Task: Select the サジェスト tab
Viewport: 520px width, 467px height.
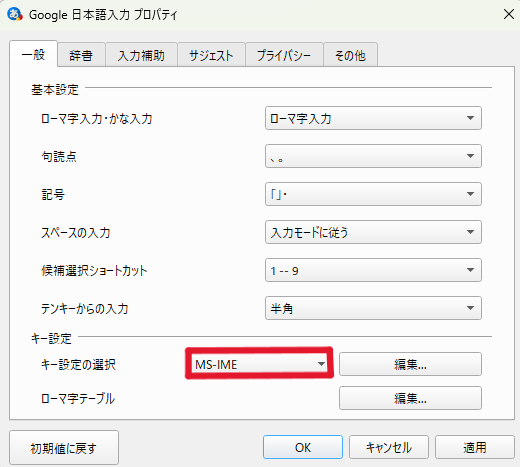Action: (211, 55)
